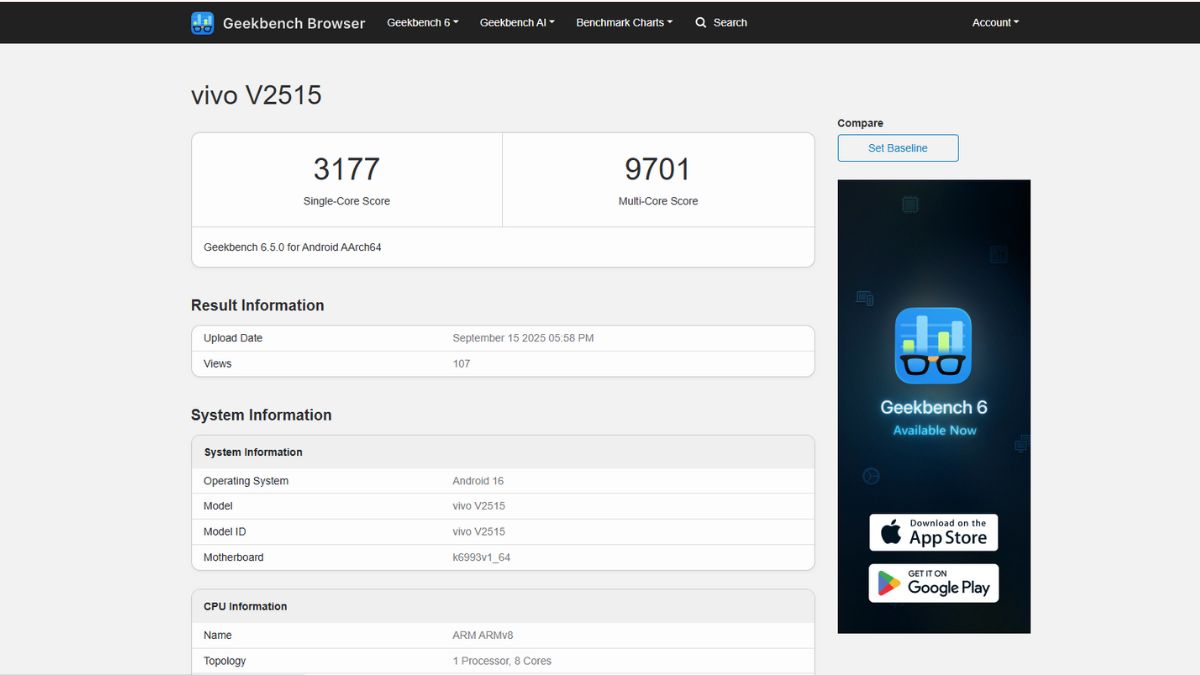Click the Apple logo on the App Store badge

click(x=888, y=532)
